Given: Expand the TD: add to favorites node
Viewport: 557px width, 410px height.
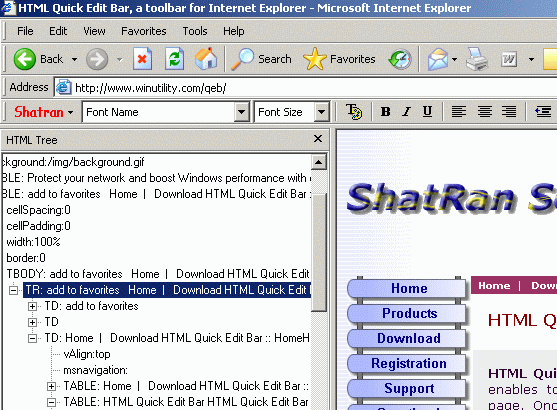Looking at the screenshot, I should pos(32,306).
